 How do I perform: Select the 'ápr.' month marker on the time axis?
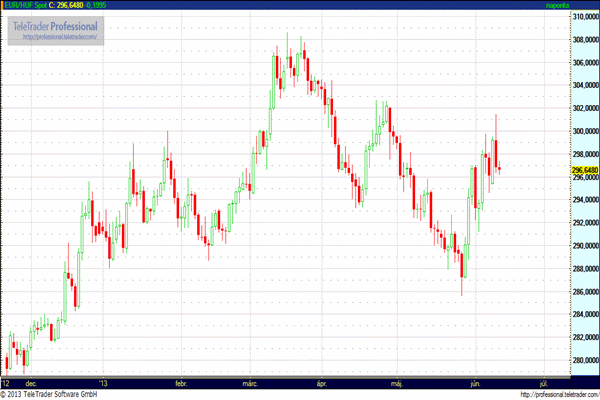point(322,382)
